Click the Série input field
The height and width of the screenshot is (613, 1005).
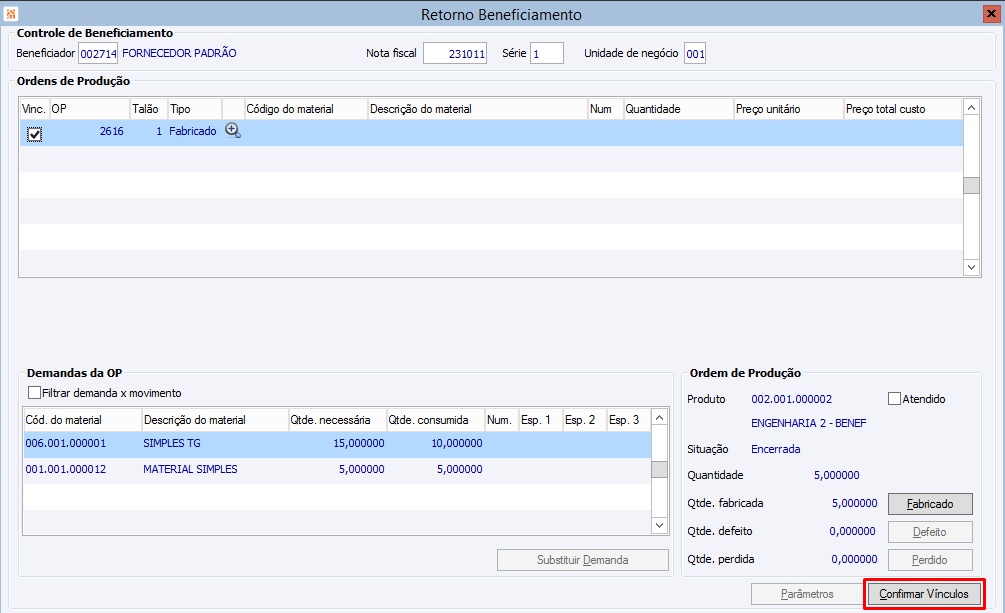pos(546,54)
